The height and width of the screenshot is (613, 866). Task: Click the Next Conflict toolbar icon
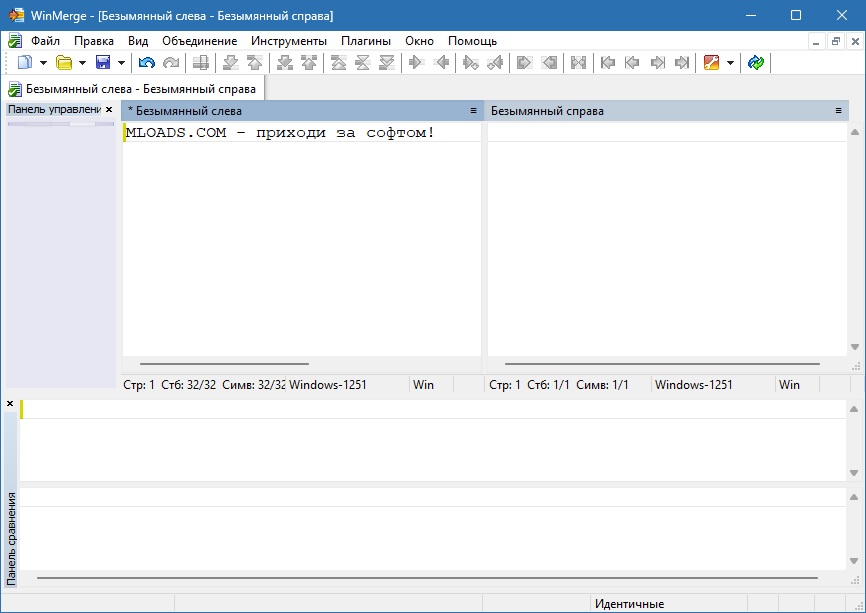click(x=284, y=62)
